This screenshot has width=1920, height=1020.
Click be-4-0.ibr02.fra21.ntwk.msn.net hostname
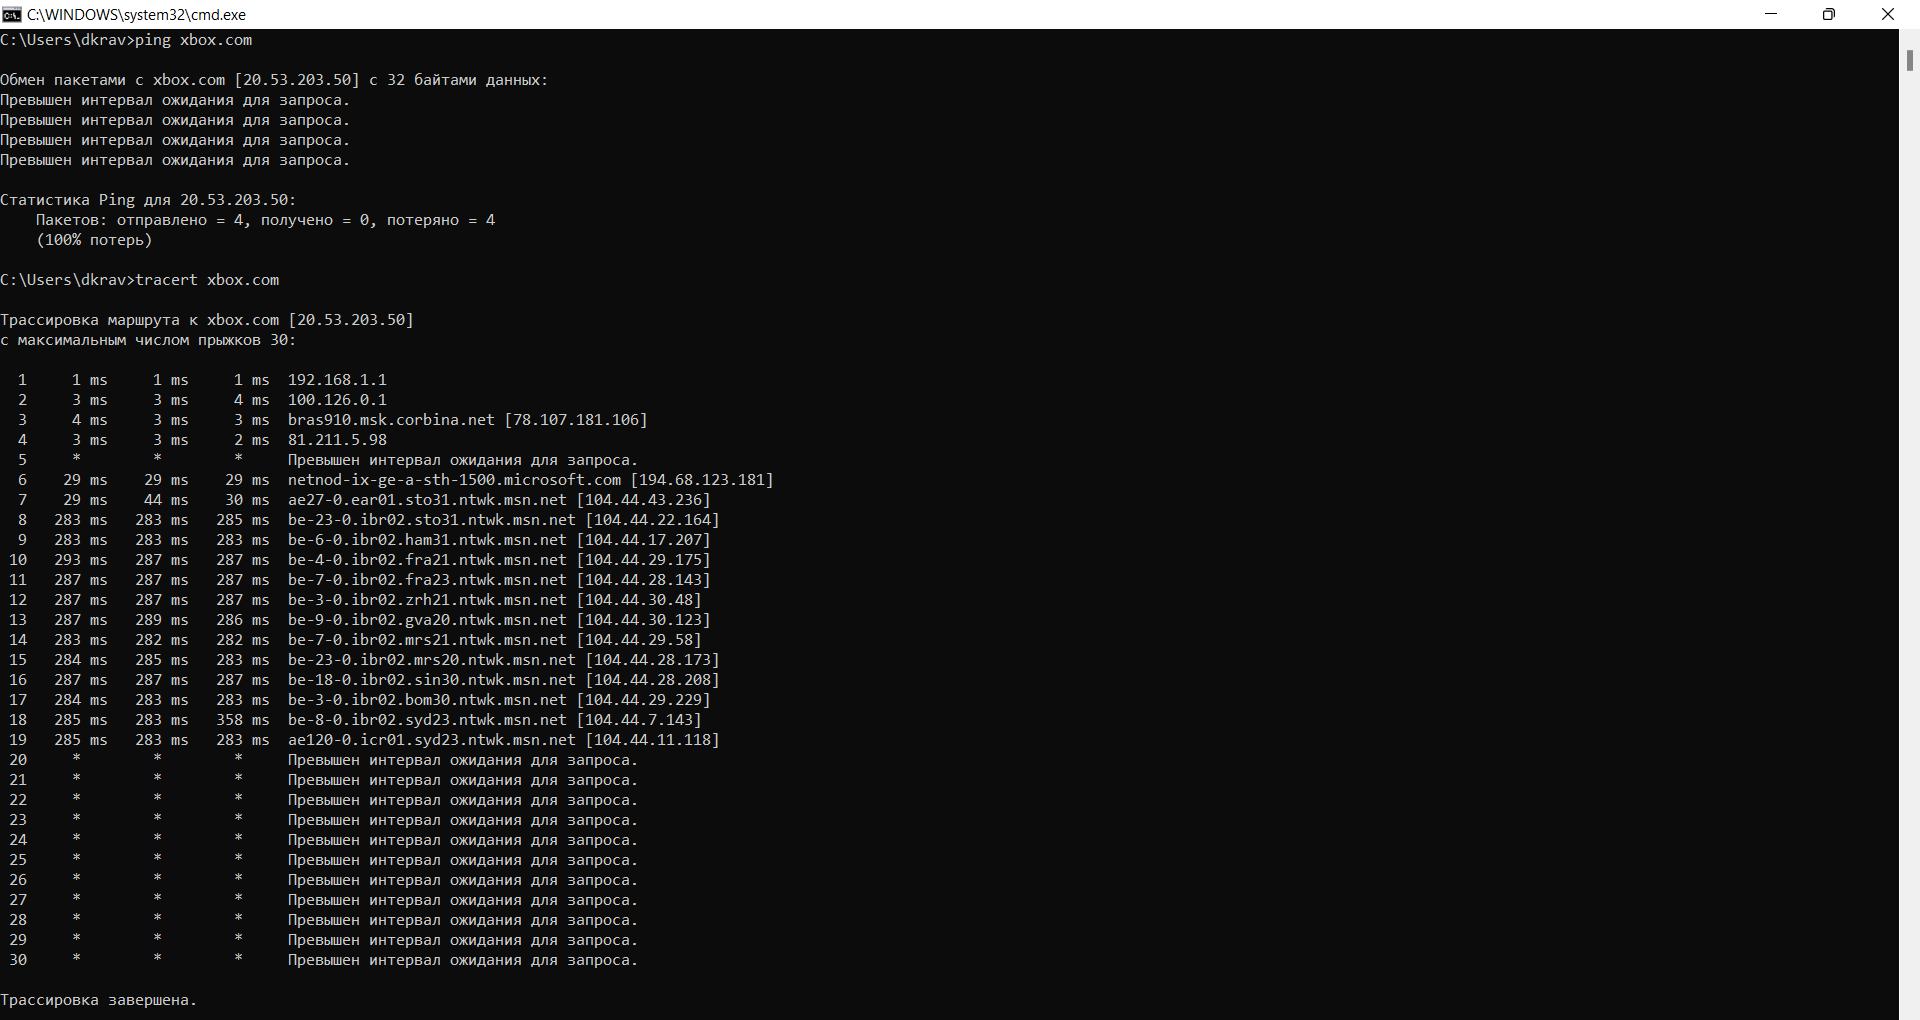pyautogui.click(x=427, y=560)
